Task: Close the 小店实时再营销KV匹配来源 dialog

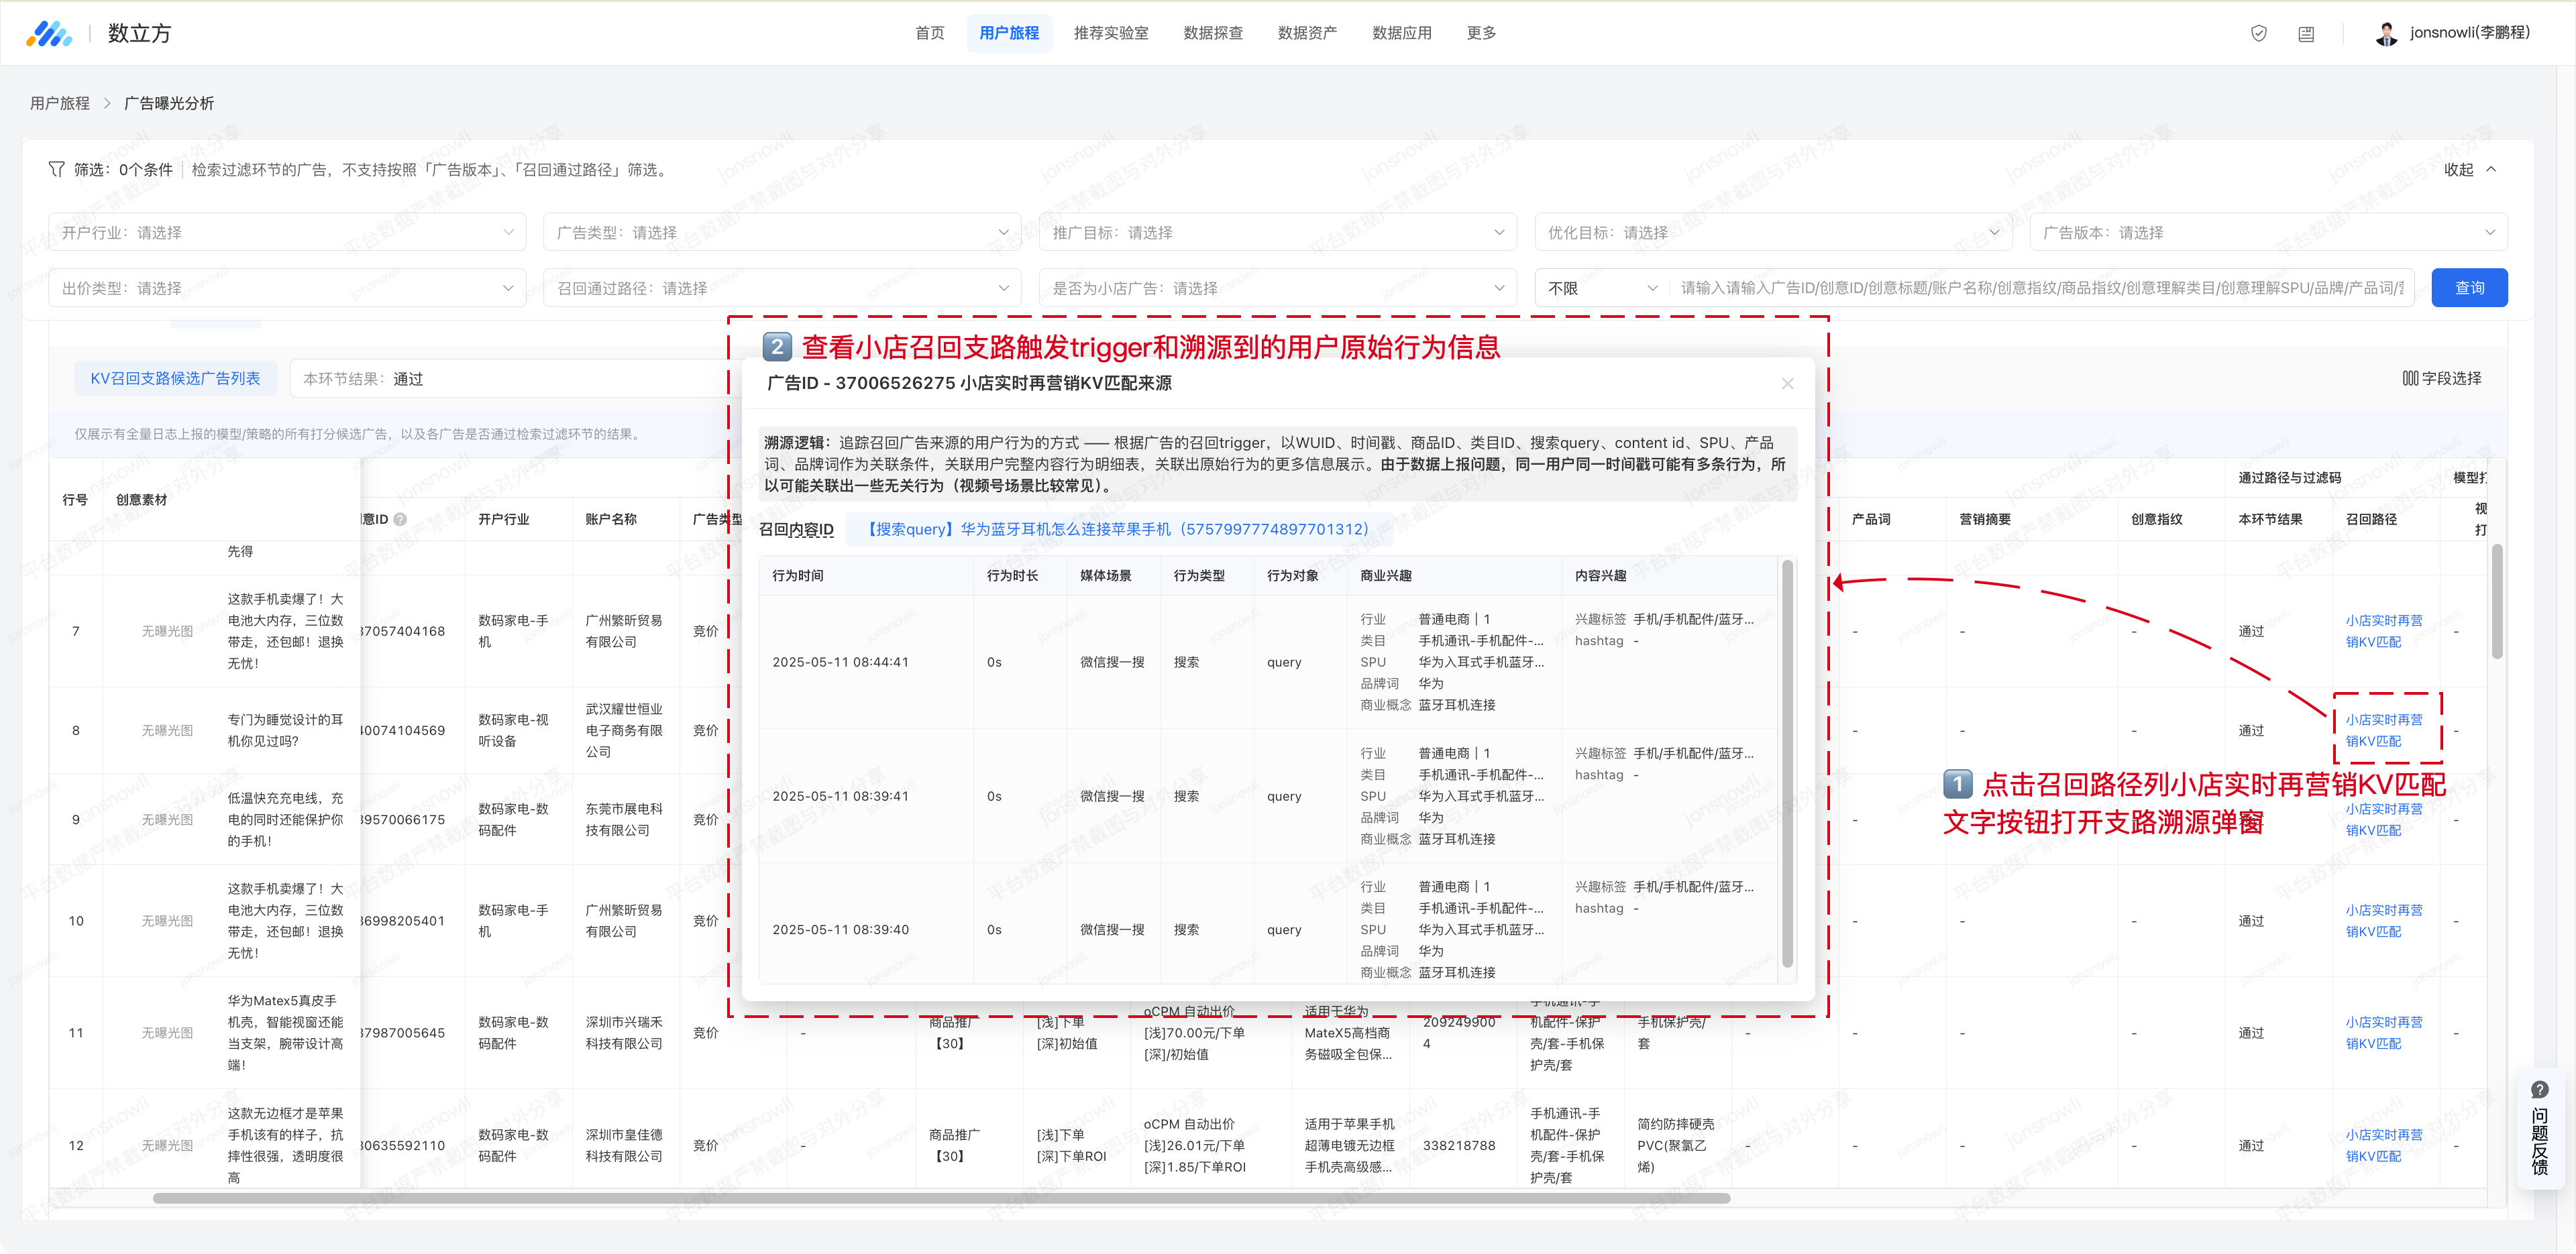Action: pyautogui.click(x=1787, y=384)
